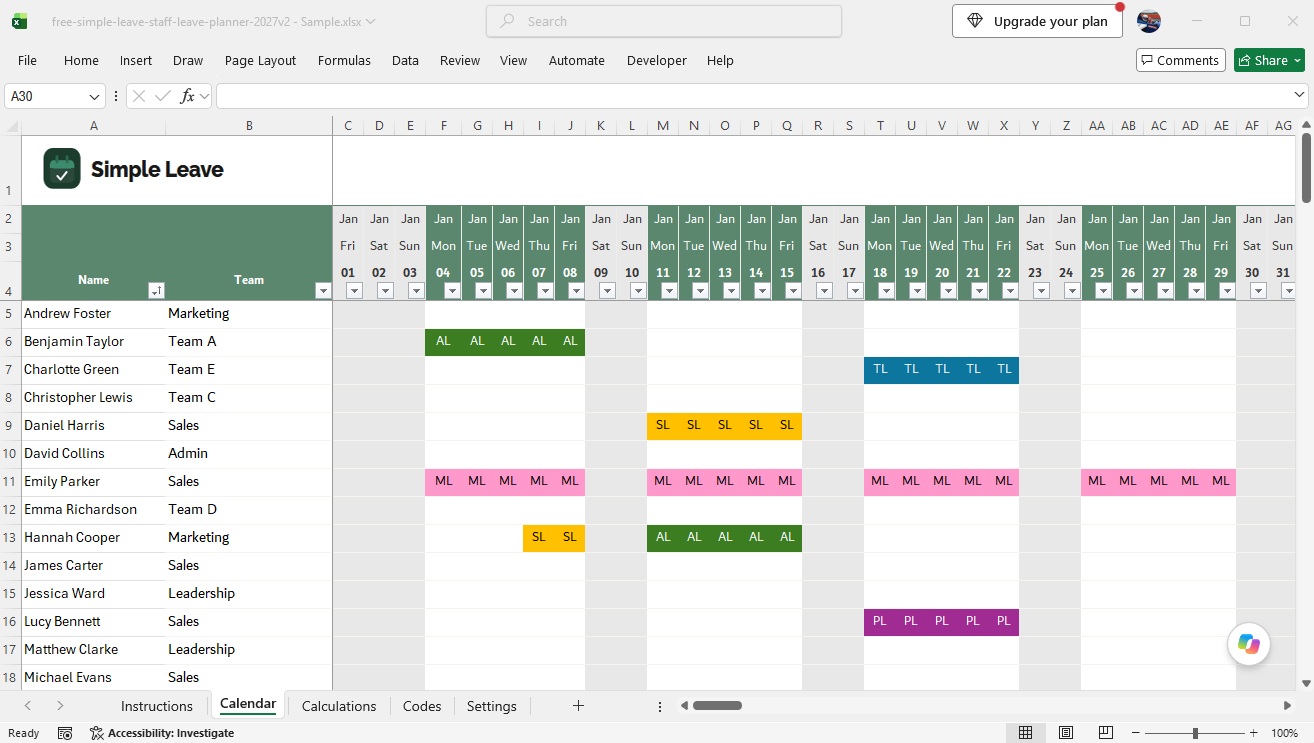Open the Developer ribbon tab
This screenshot has width=1314, height=743.
[656, 60]
